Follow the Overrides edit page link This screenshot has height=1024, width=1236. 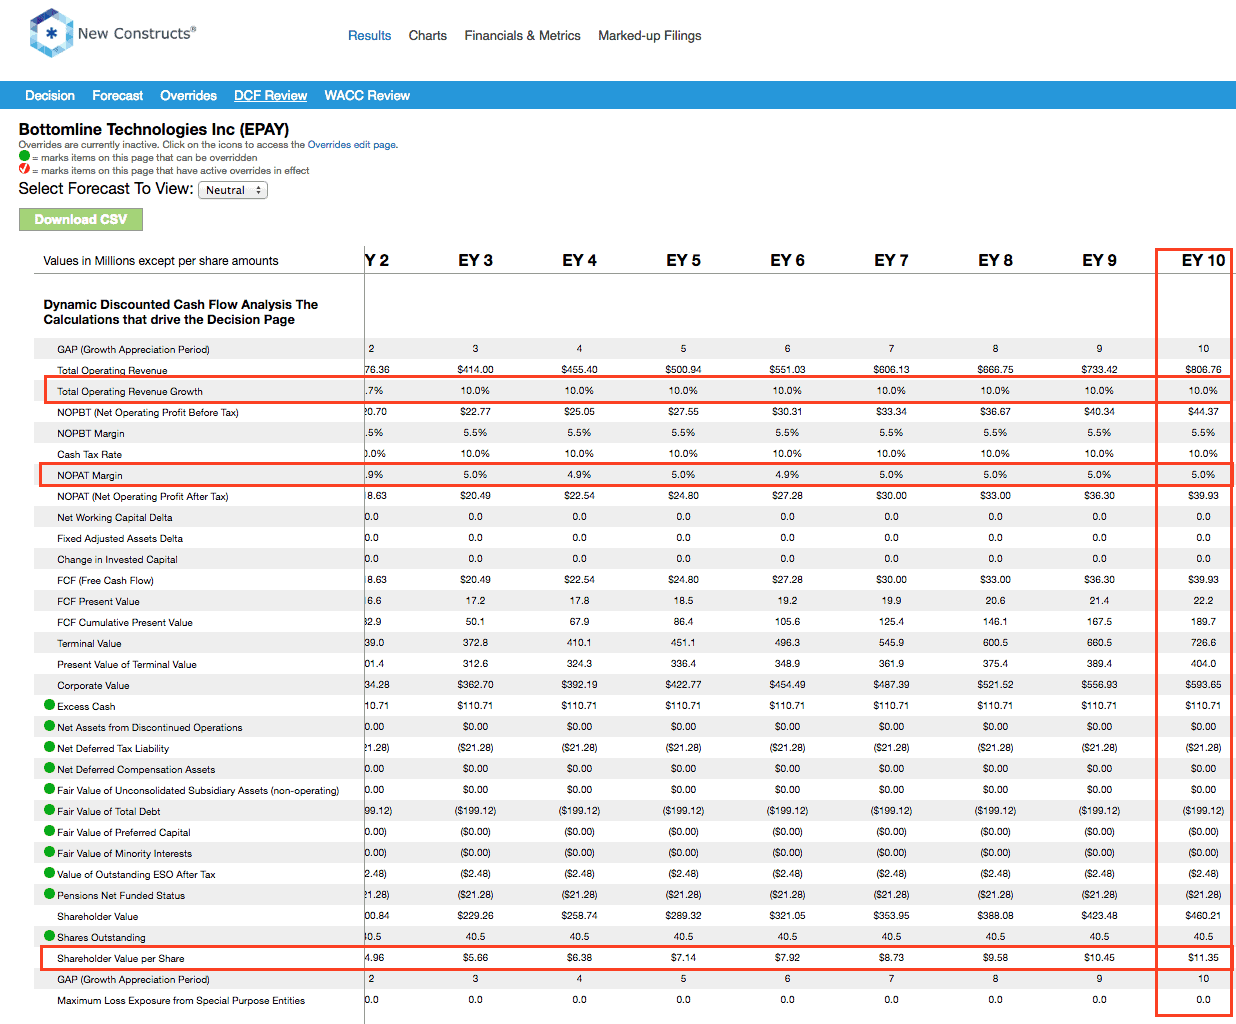pos(353,145)
